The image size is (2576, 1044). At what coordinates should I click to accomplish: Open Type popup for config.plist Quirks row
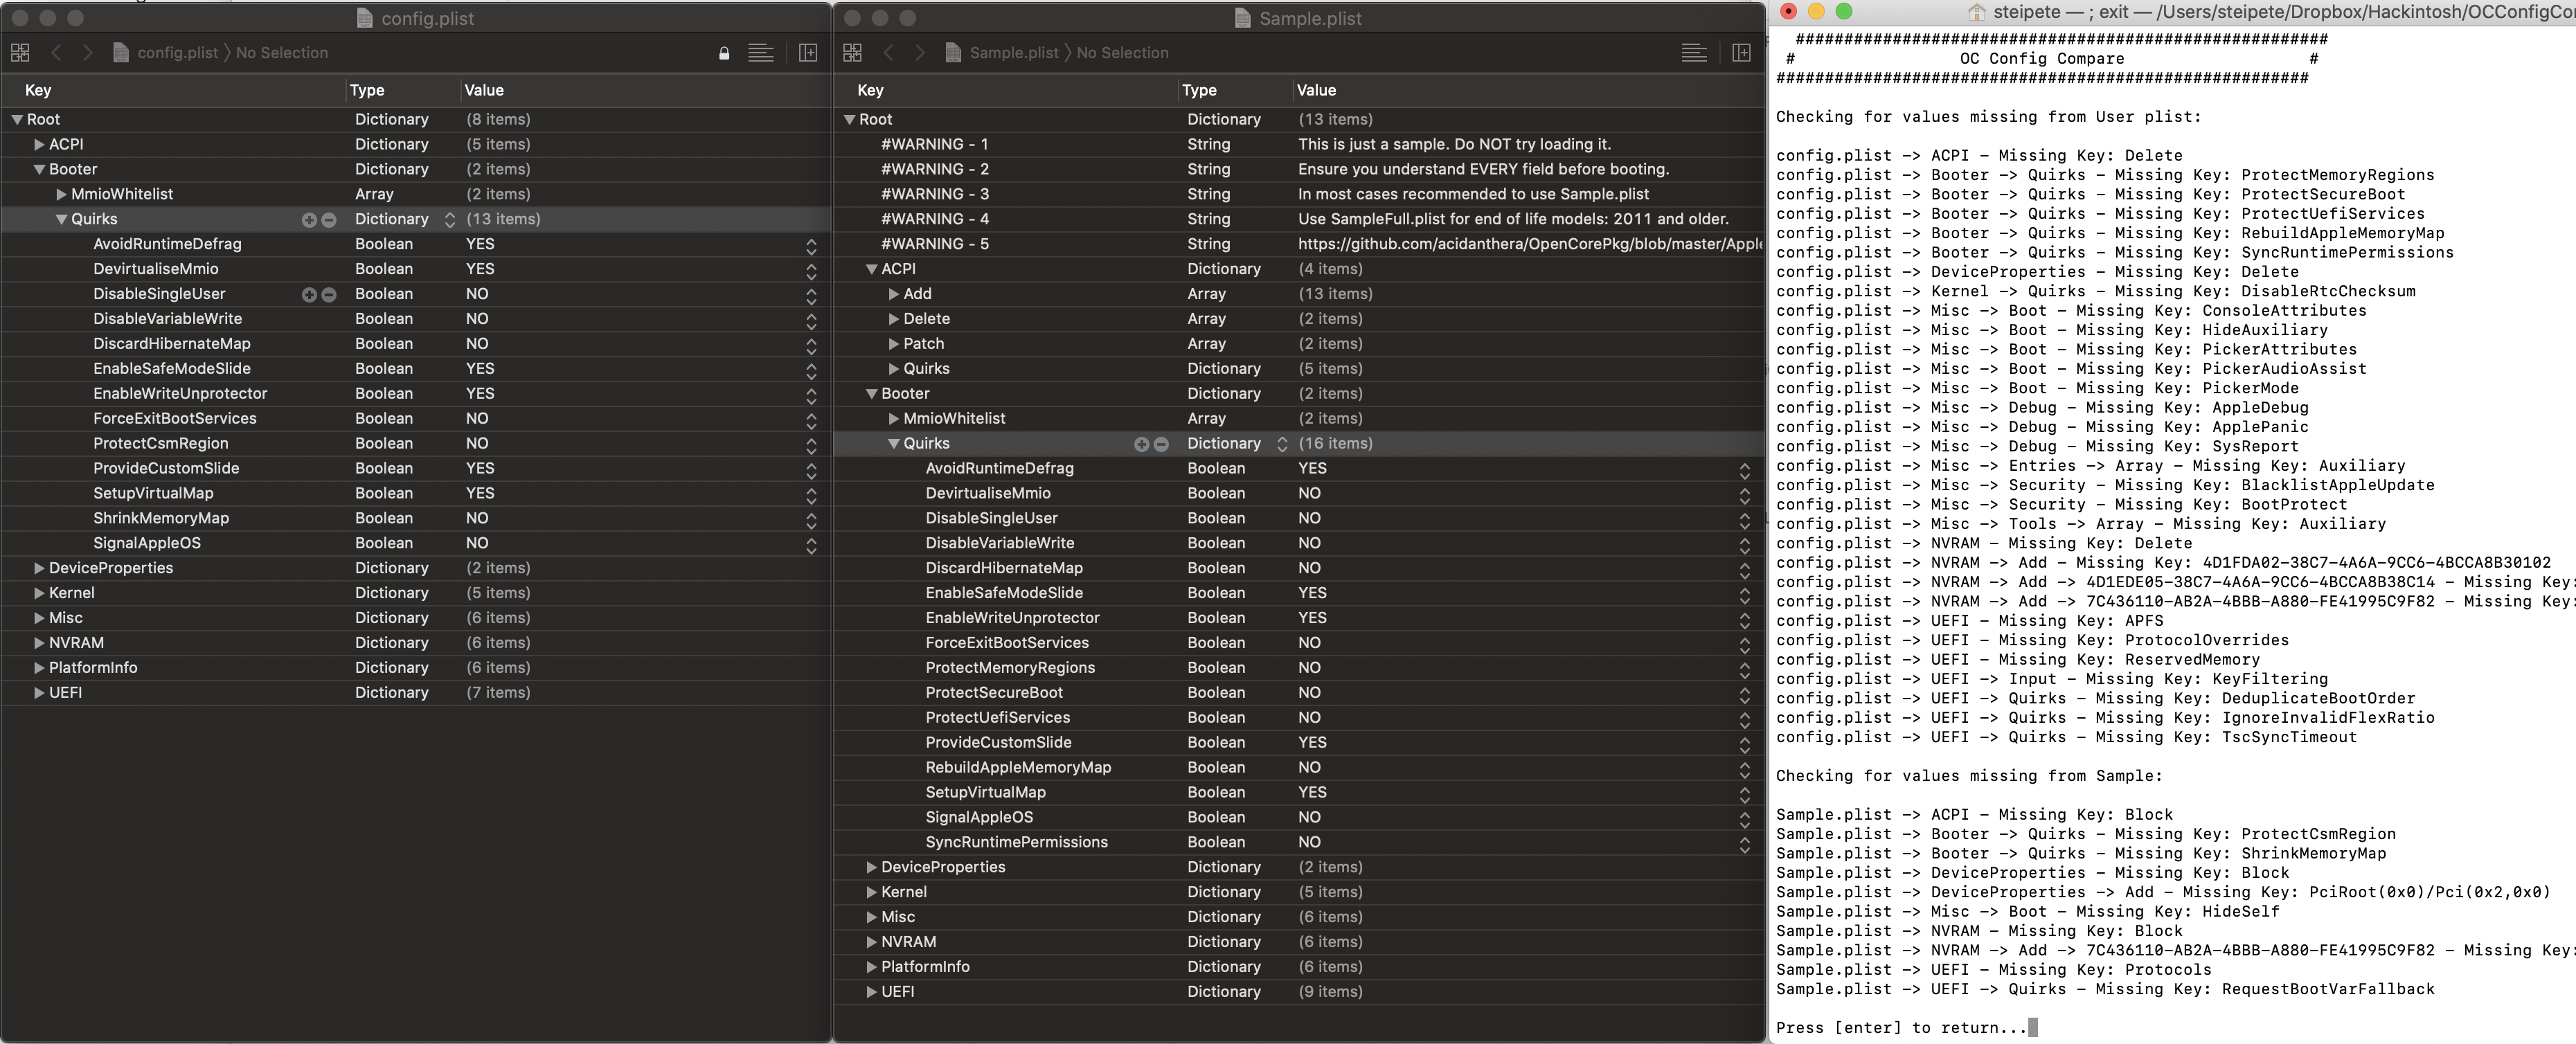pos(449,220)
